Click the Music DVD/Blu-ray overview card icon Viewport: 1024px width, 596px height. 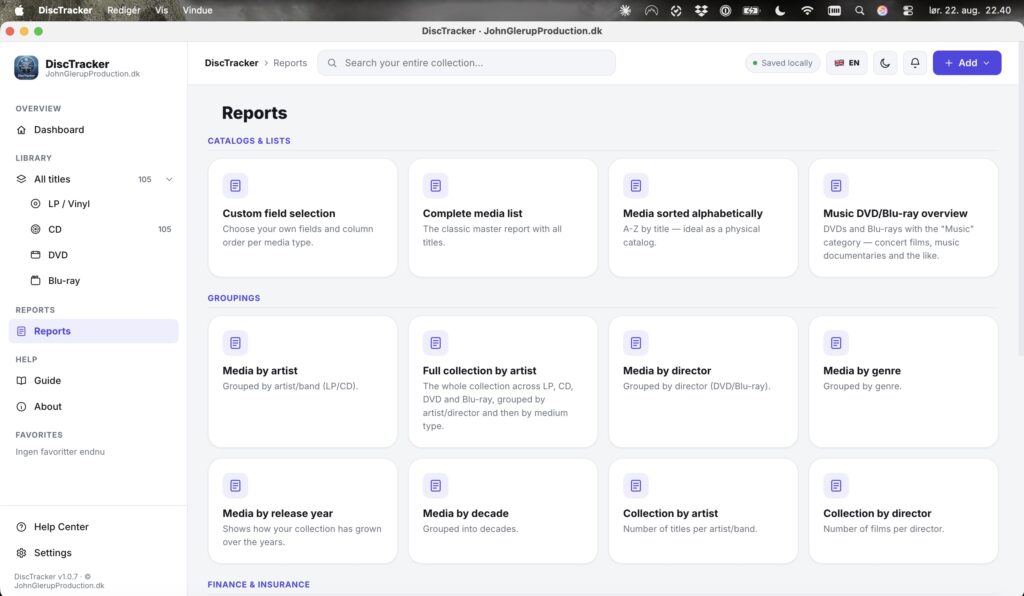pos(836,186)
